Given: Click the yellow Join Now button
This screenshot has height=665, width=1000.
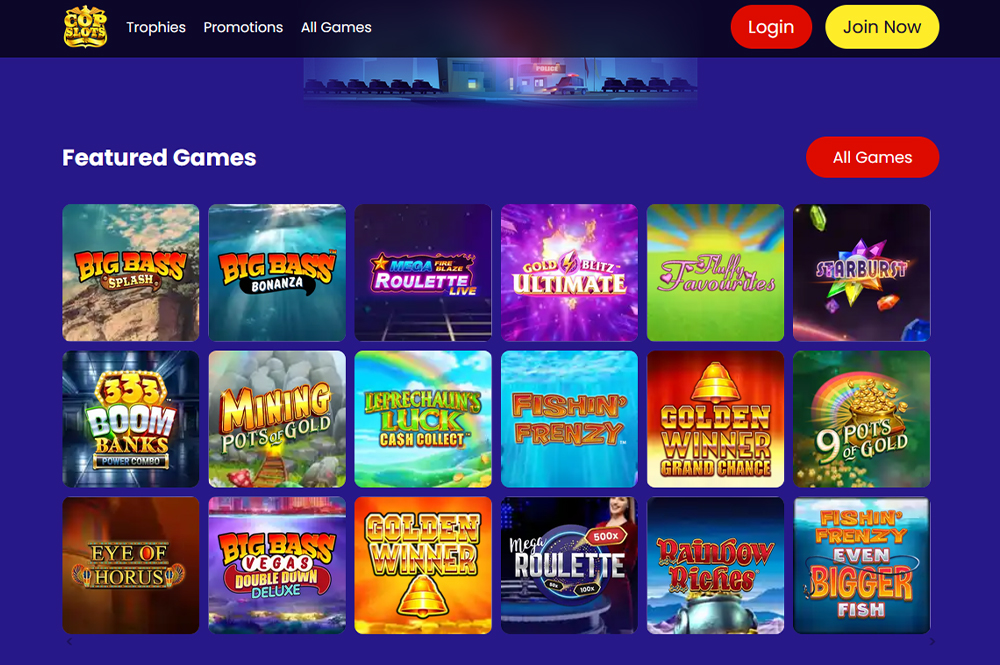Looking at the screenshot, I should pos(882,27).
